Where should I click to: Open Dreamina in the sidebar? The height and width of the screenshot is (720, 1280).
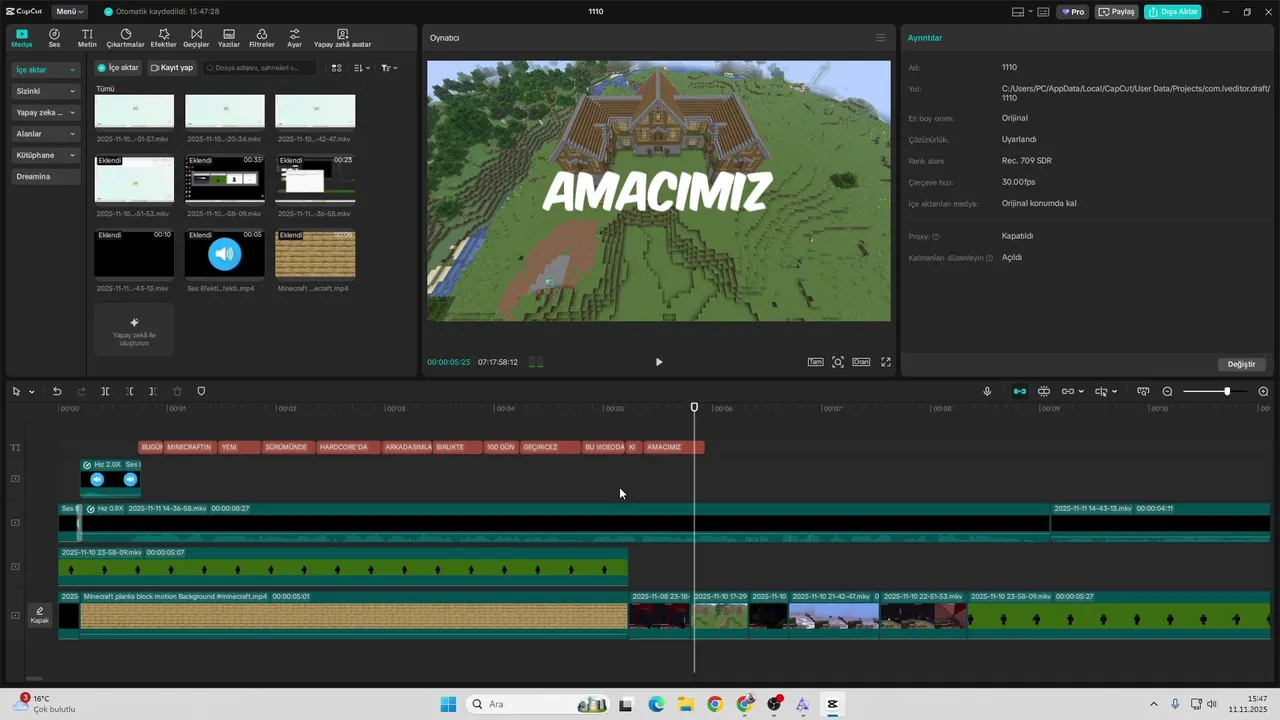tap(45, 176)
